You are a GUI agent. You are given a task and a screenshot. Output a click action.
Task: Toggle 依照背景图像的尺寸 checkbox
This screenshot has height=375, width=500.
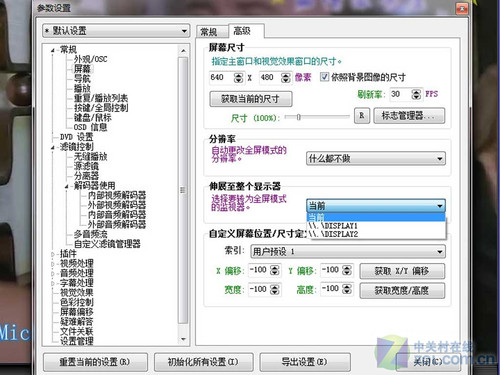click(x=324, y=77)
